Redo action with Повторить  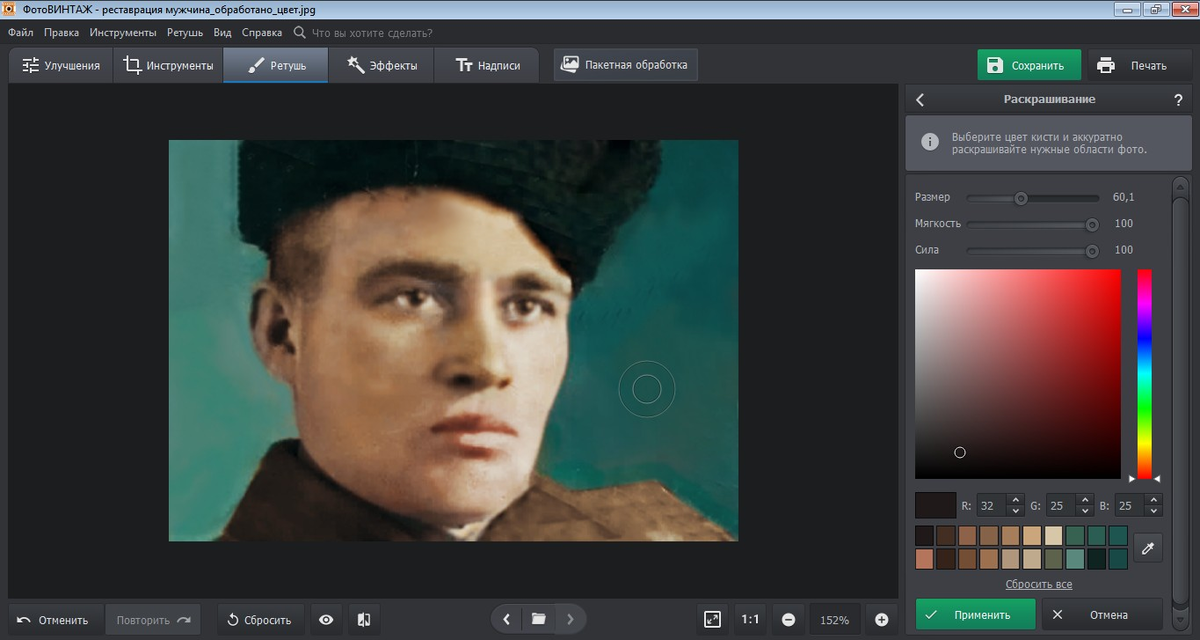[x=154, y=619]
